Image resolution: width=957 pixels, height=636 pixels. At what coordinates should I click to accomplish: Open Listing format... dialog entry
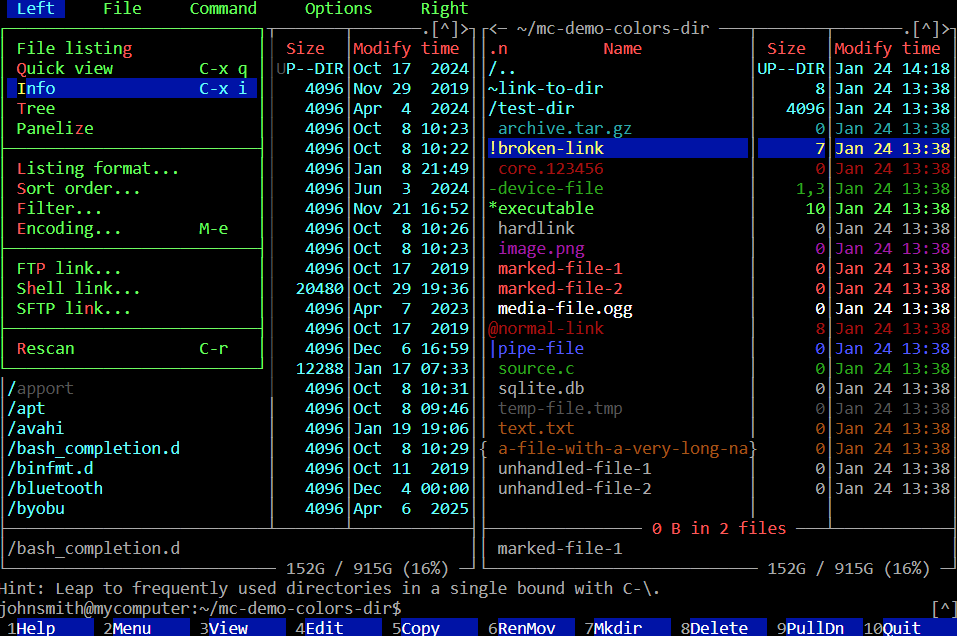click(97, 168)
